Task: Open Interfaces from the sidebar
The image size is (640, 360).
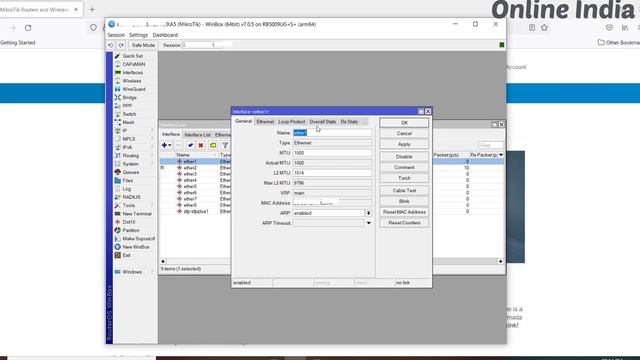Action: pos(133,73)
